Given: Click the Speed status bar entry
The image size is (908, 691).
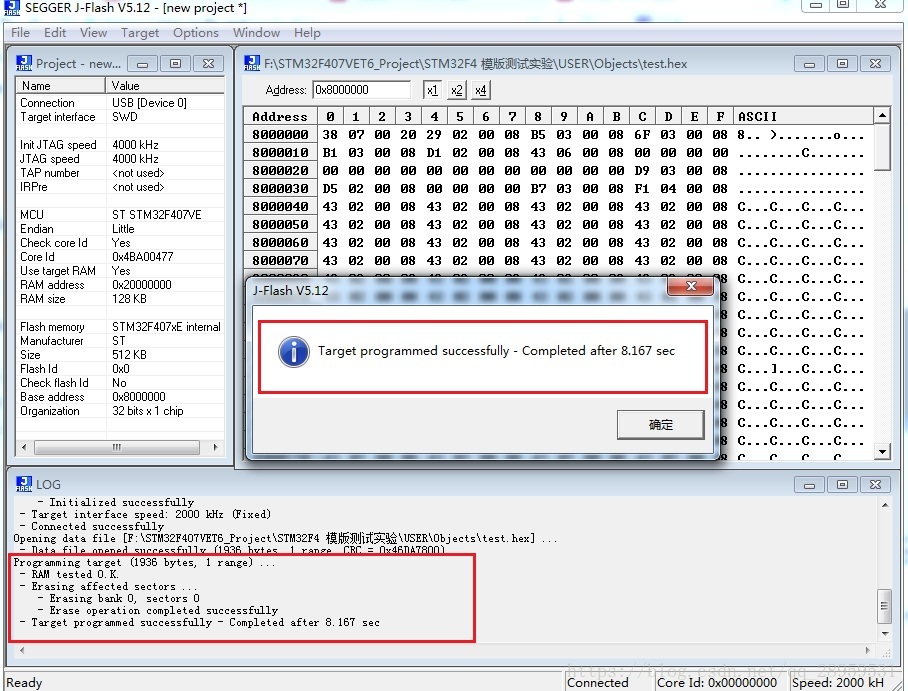Looking at the screenshot, I should pos(840,683).
